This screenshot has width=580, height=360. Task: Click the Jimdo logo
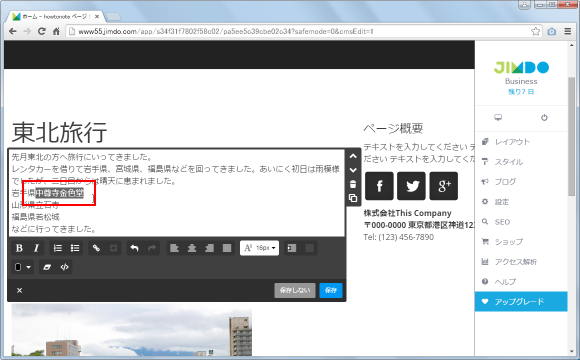[521, 67]
